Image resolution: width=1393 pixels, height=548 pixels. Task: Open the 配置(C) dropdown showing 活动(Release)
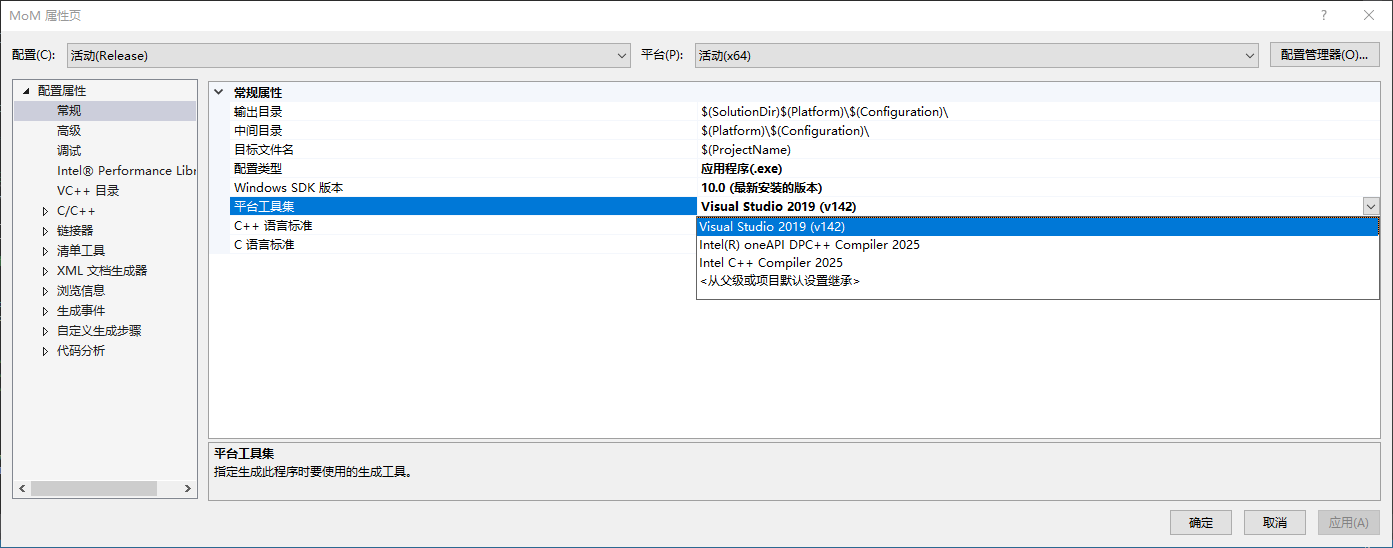coord(349,56)
